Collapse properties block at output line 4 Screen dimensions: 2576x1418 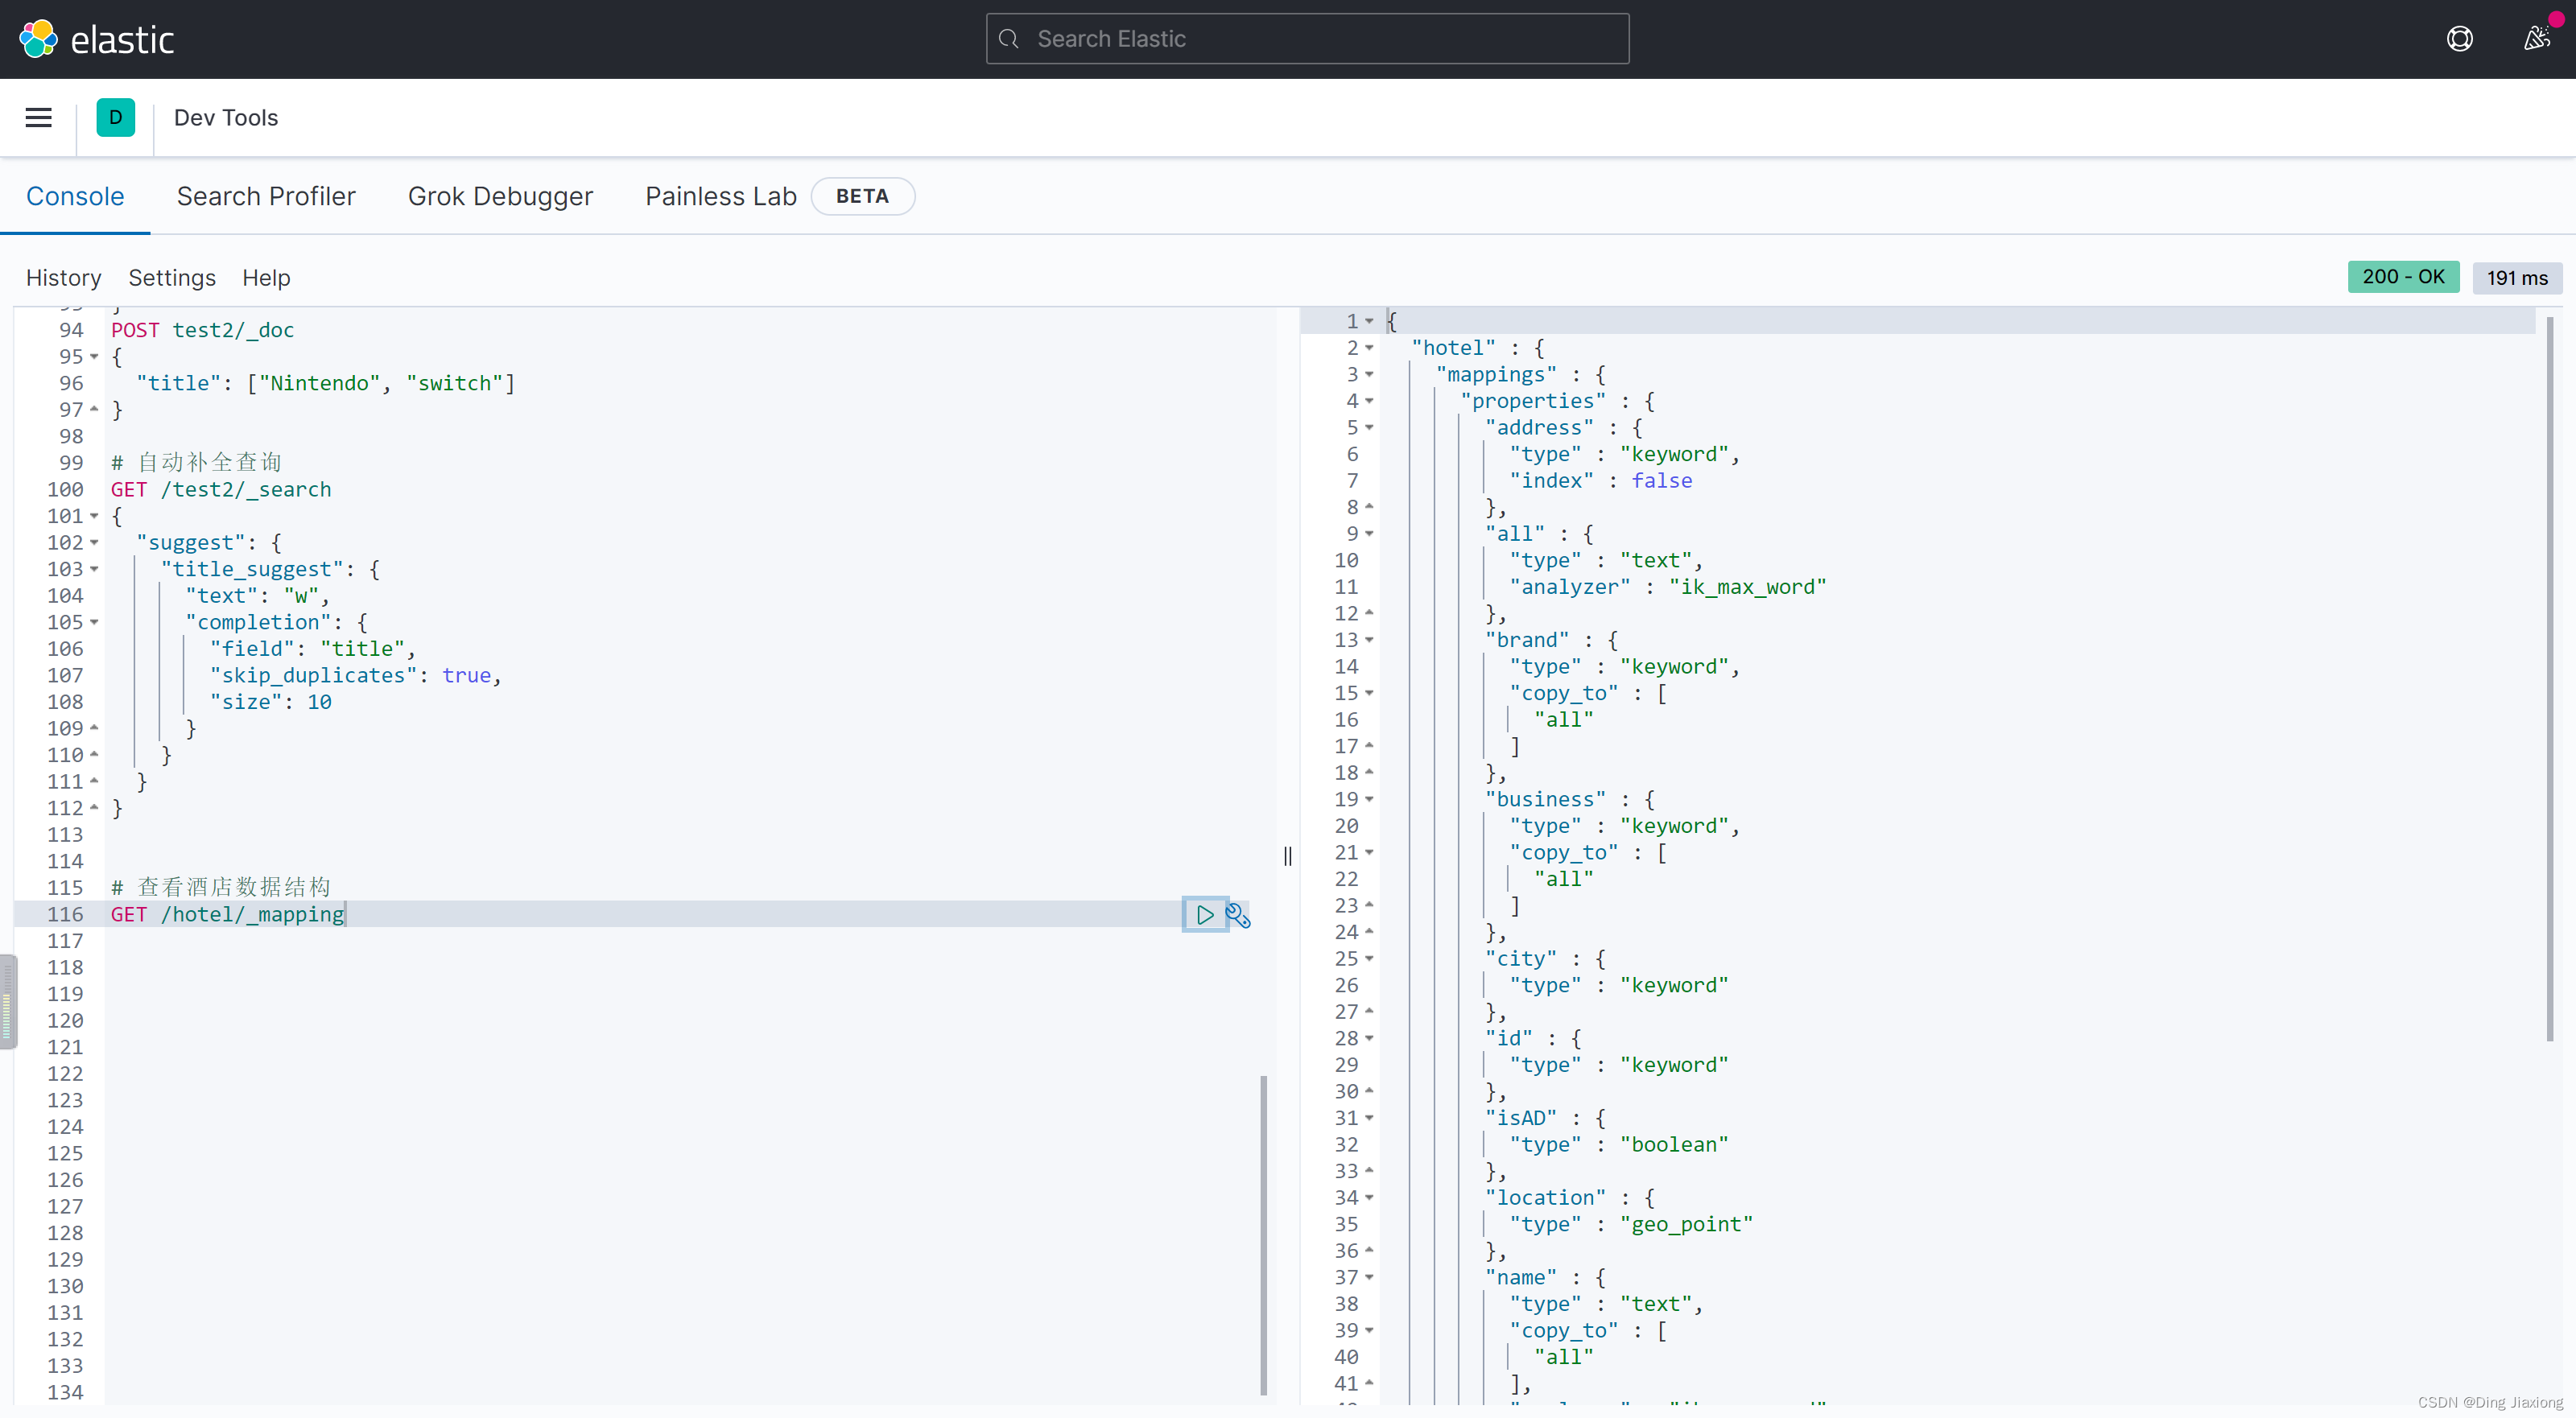coord(1369,401)
